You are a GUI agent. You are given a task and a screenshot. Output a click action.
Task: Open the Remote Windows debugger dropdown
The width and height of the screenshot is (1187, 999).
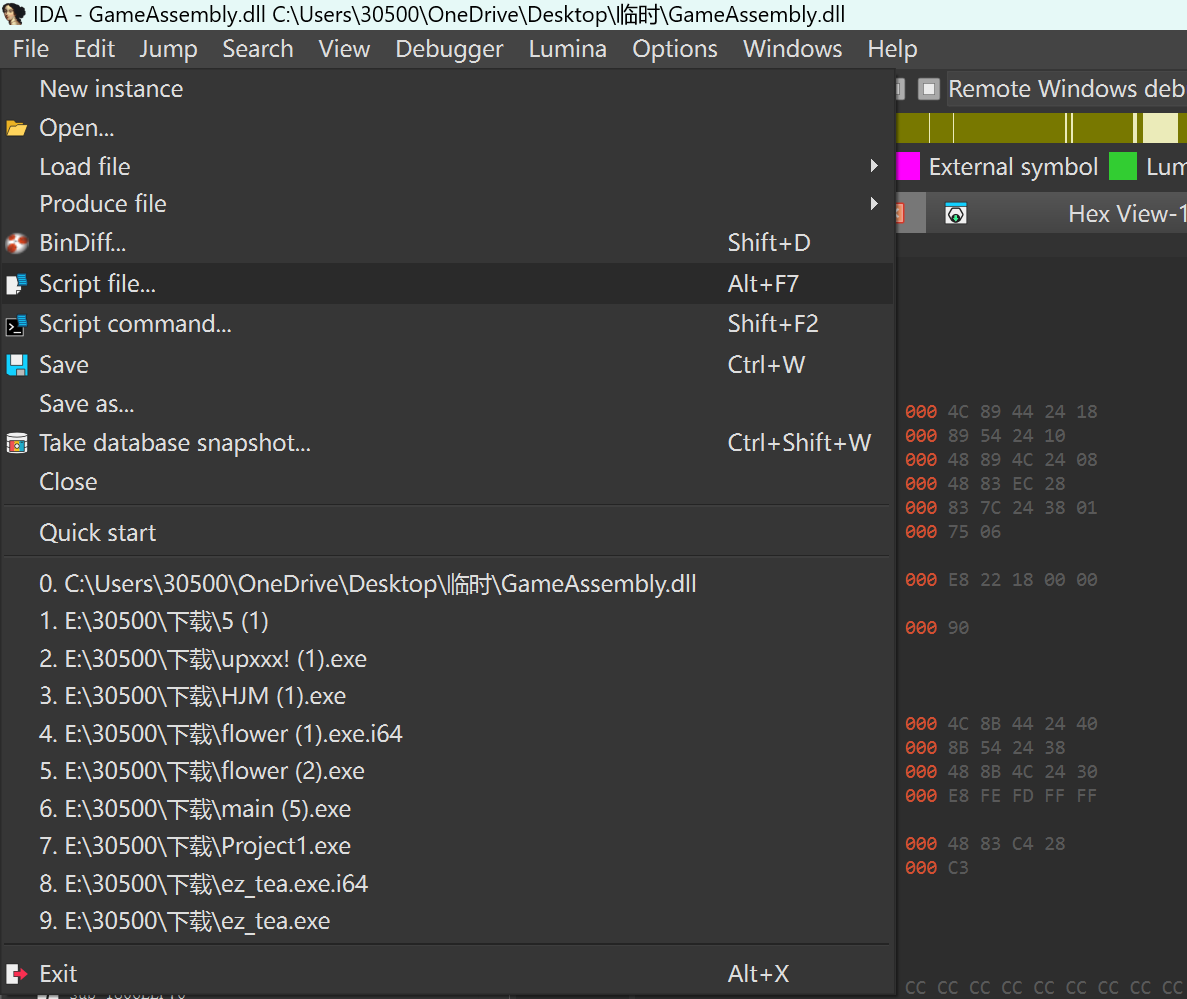(x=1066, y=89)
